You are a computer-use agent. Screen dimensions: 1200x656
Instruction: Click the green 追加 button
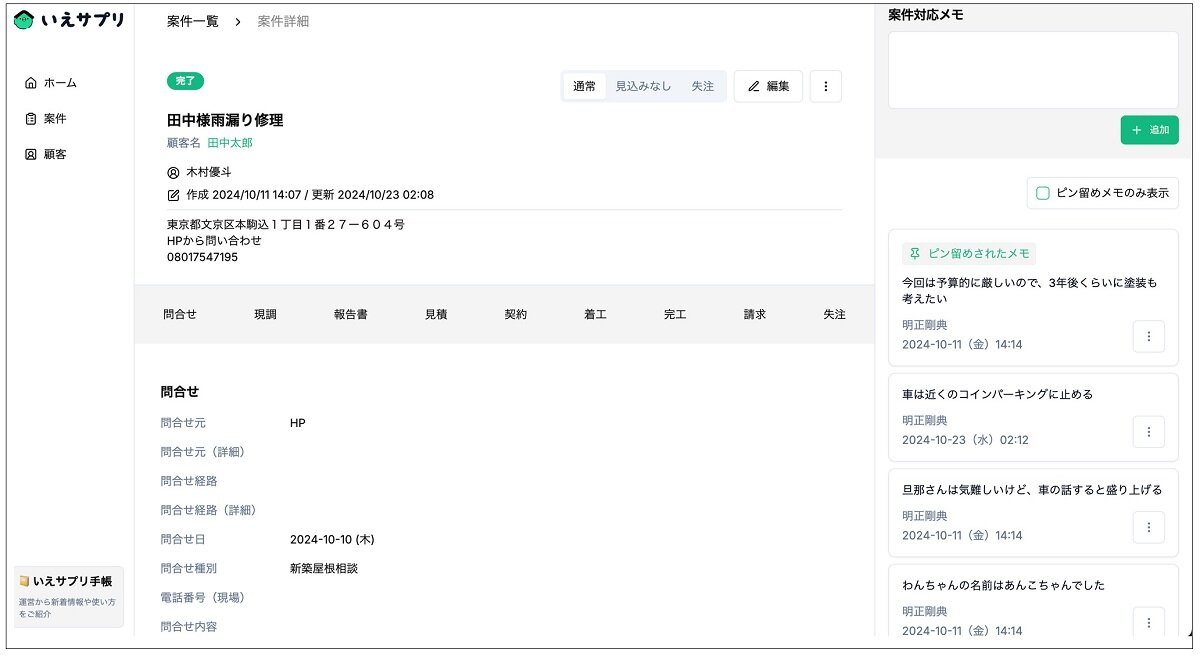1149,131
